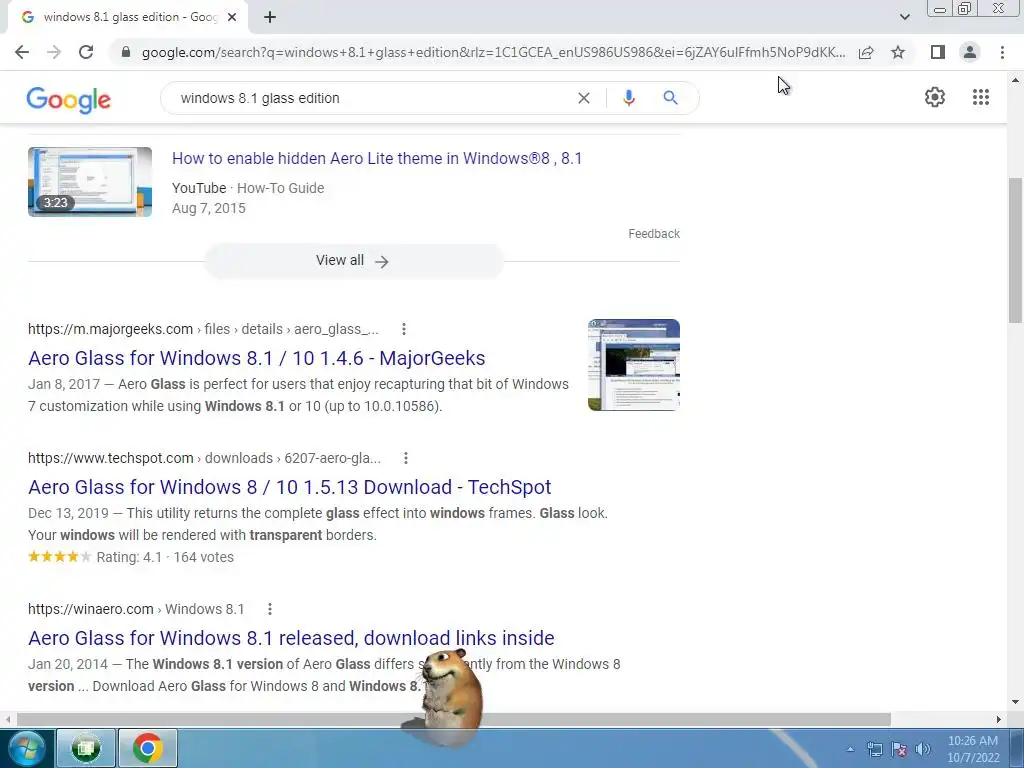Start voice search microphone
Image resolution: width=1024 pixels, height=768 pixels.
(628, 98)
